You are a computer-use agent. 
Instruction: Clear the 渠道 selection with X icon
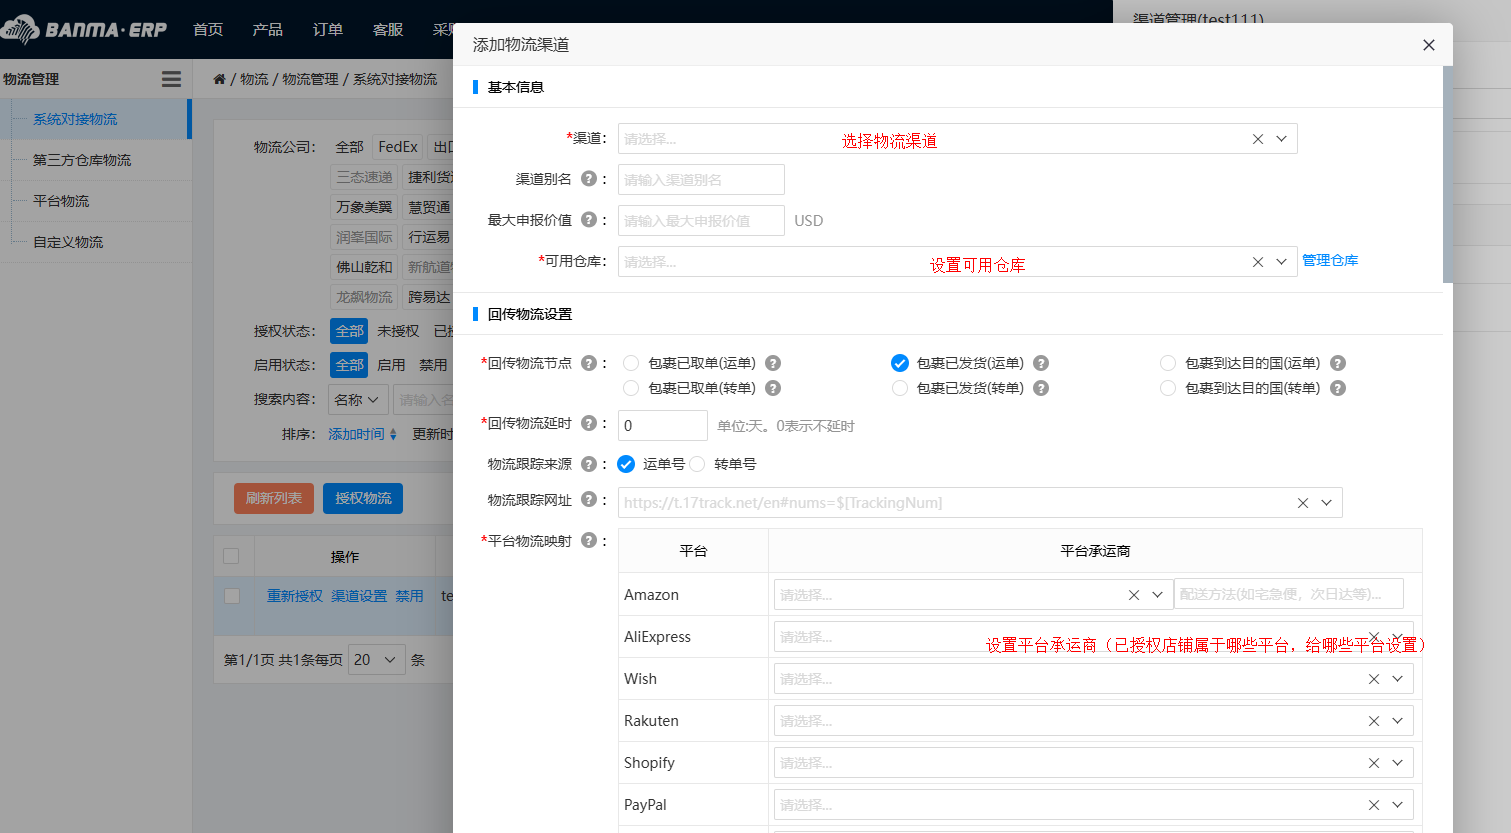1258,139
